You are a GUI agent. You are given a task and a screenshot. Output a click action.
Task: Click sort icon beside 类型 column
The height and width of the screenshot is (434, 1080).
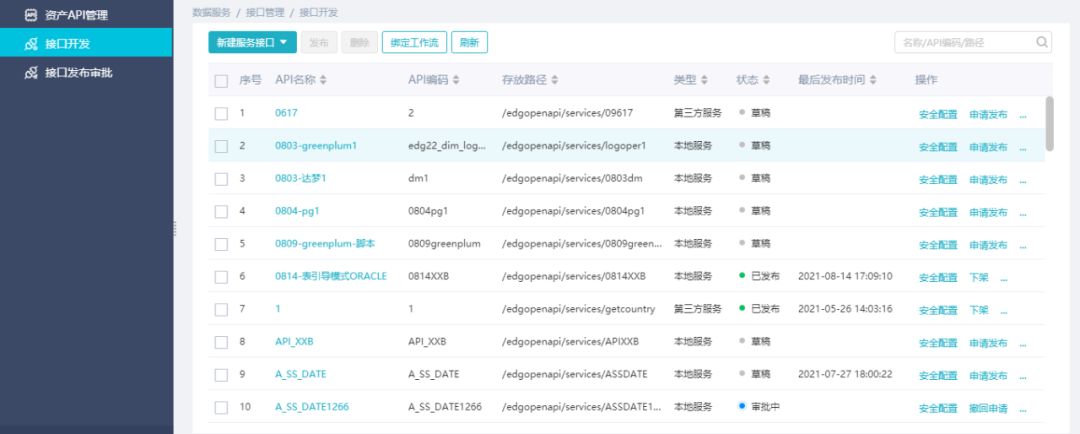pyautogui.click(x=704, y=80)
